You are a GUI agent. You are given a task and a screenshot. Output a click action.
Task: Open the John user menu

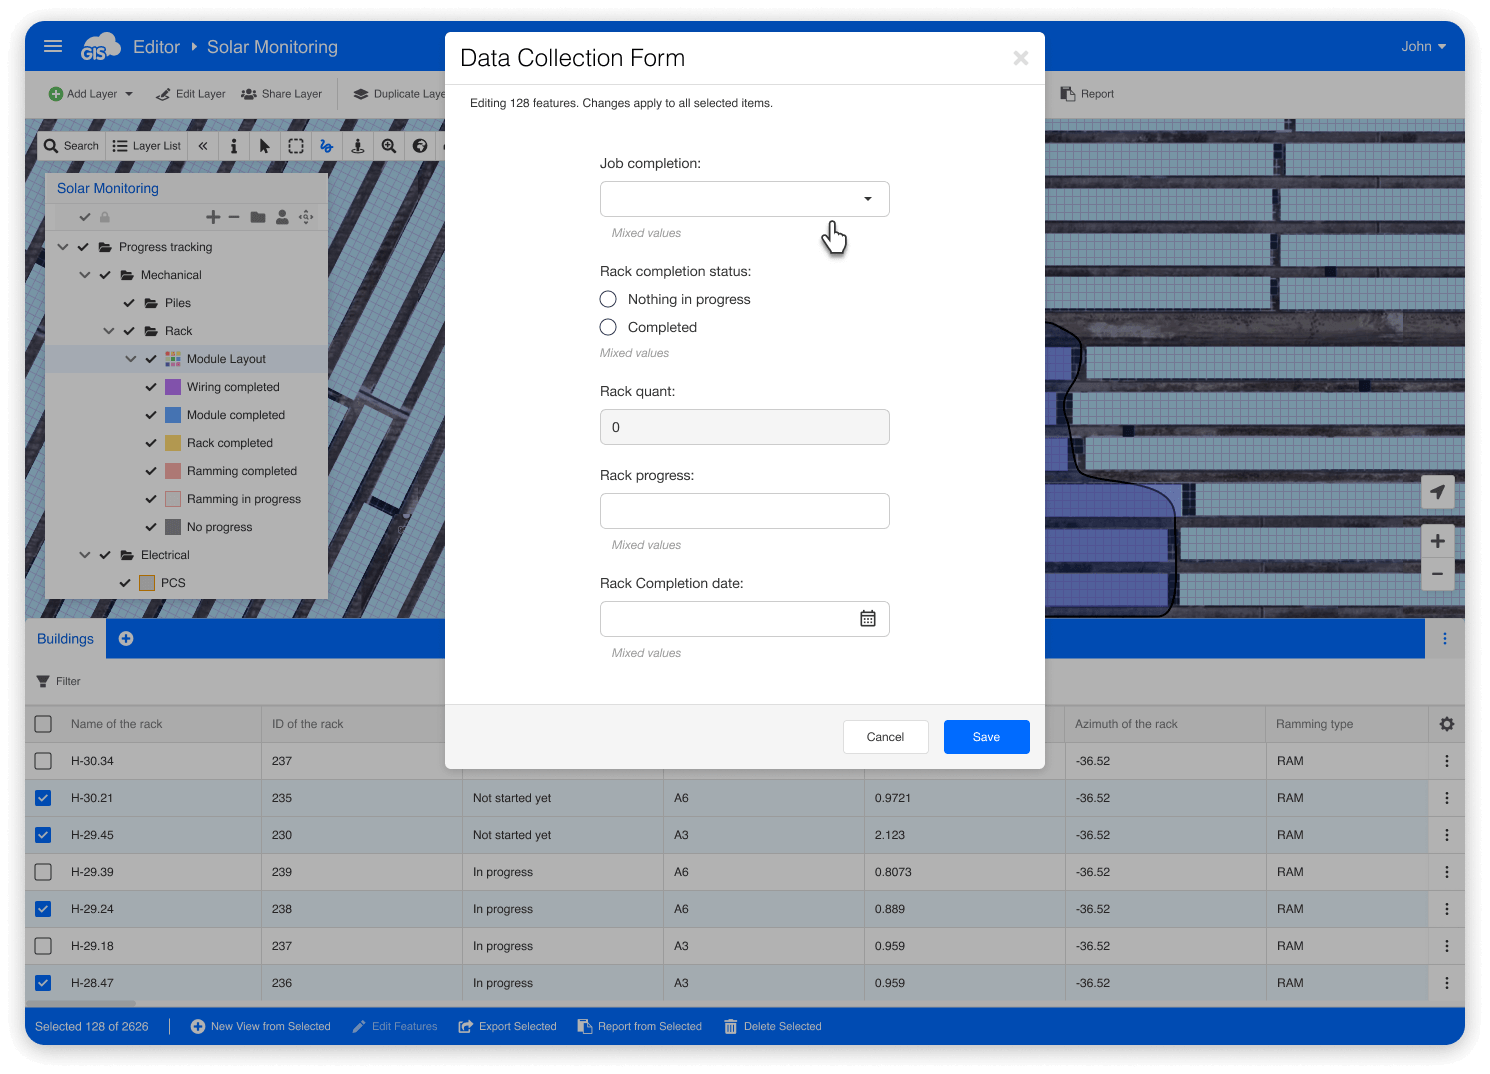tap(1423, 46)
